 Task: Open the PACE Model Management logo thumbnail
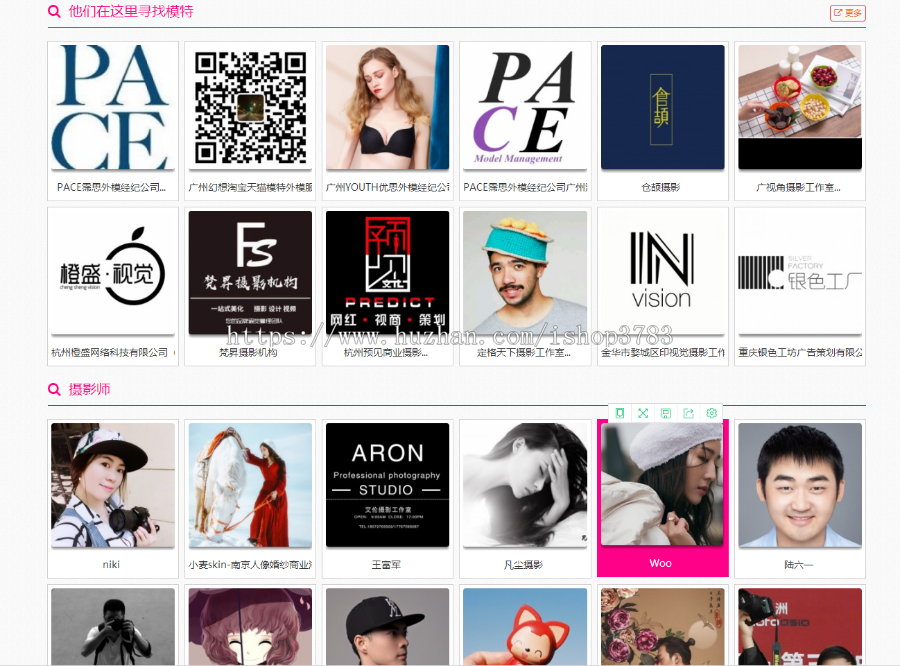[525, 107]
